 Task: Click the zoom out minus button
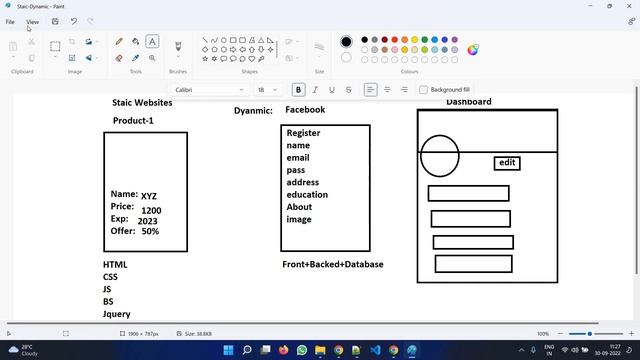point(560,333)
